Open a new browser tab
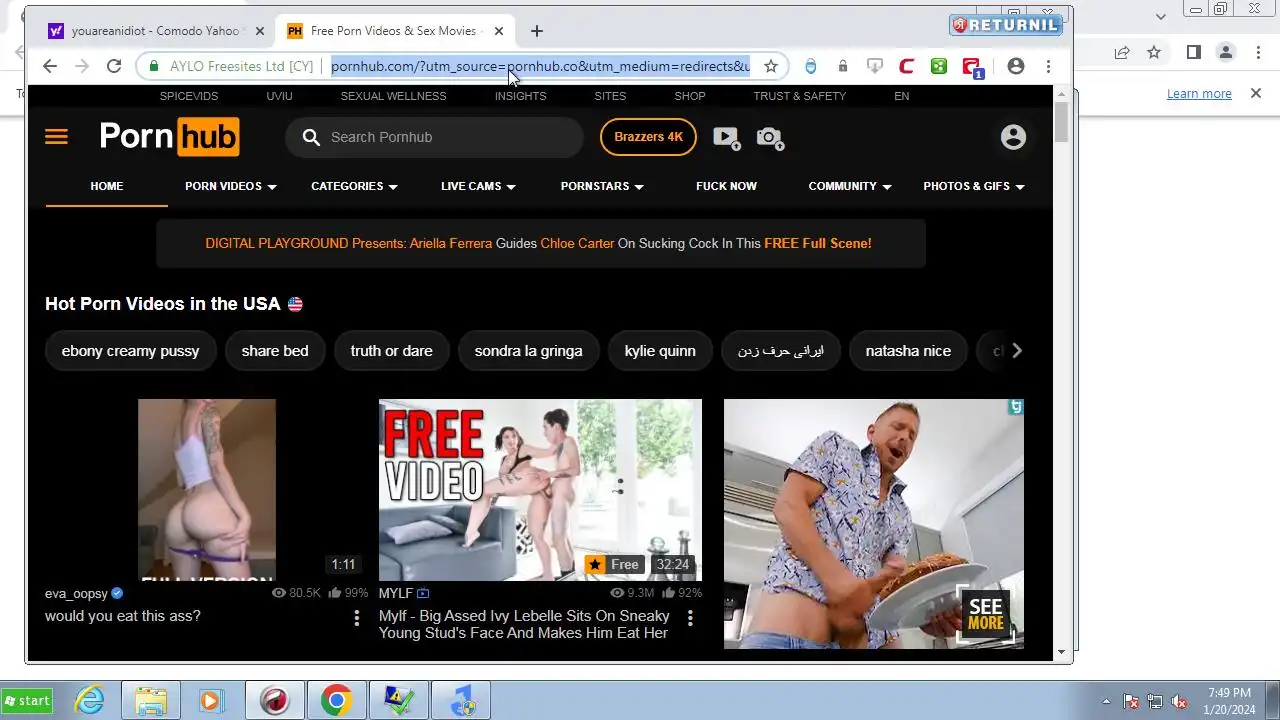The height and width of the screenshot is (720, 1280). coord(537,31)
